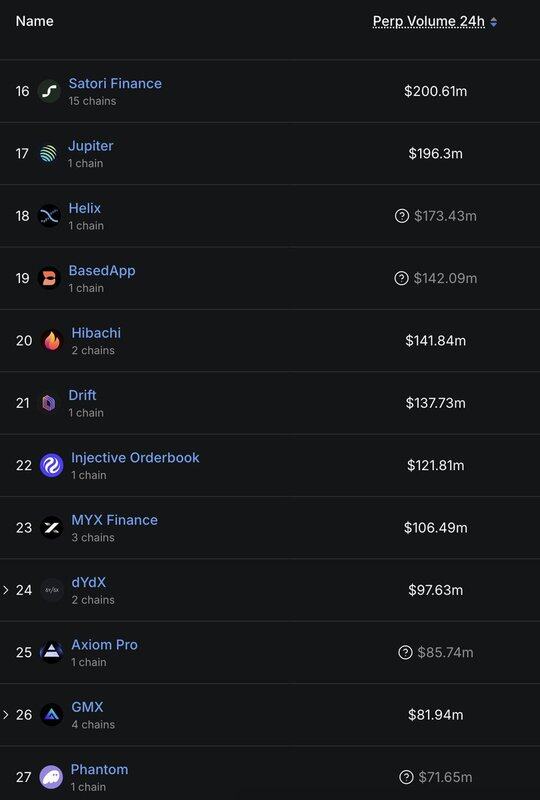540x800 pixels.
Task: Open the Axiom Pro link
Action: (104, 644)
